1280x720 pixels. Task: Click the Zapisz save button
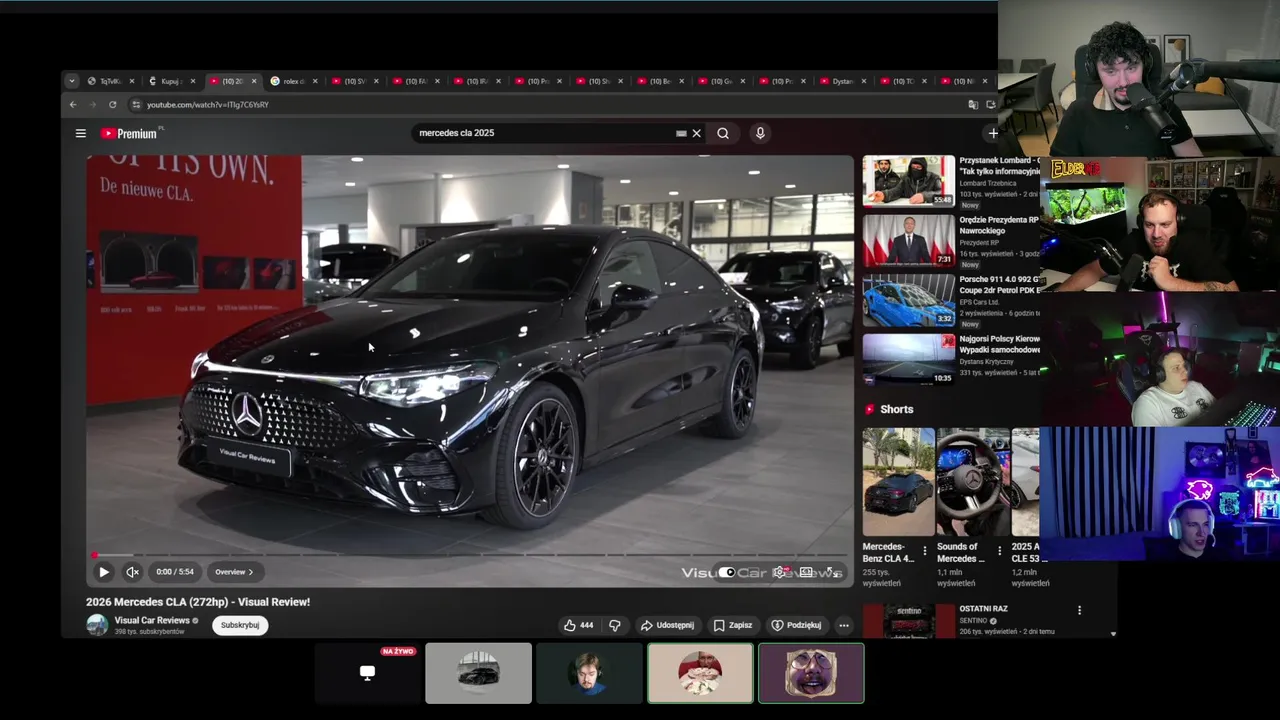(733, 625)
